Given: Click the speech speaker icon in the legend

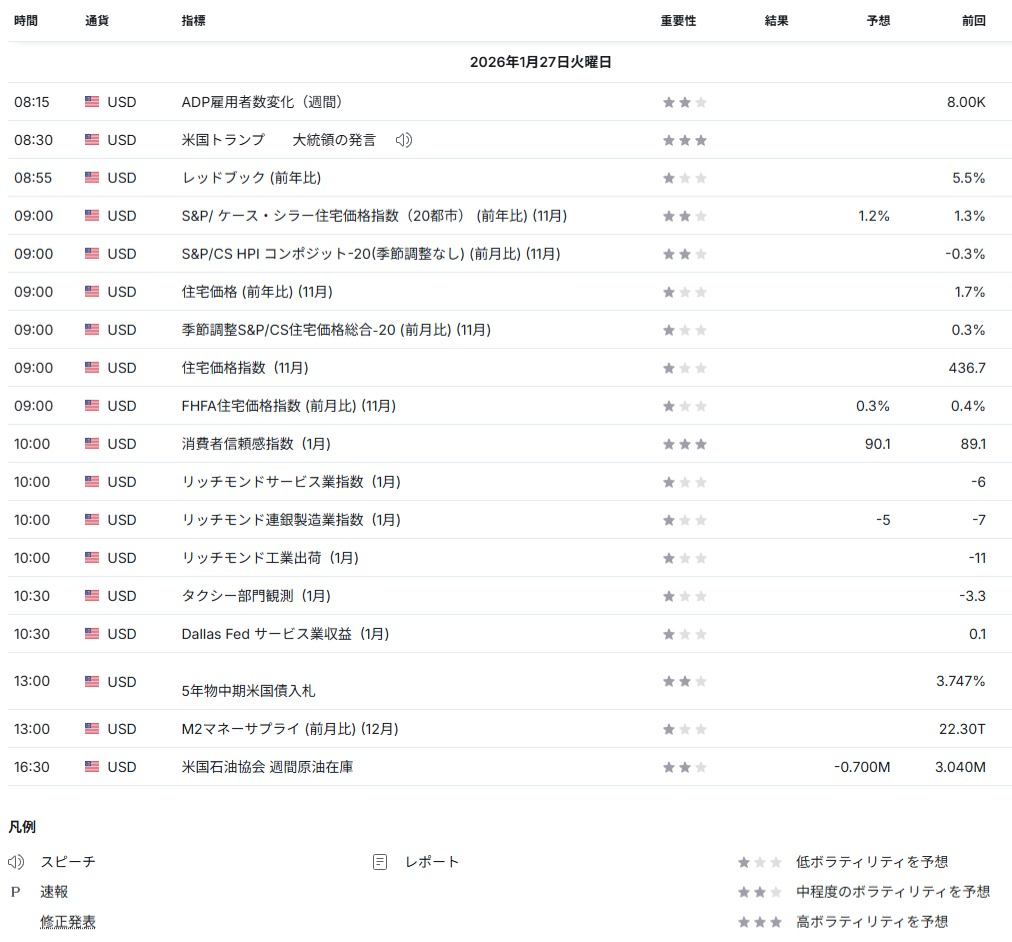Looking at the screenshot, I should [16, 862].
